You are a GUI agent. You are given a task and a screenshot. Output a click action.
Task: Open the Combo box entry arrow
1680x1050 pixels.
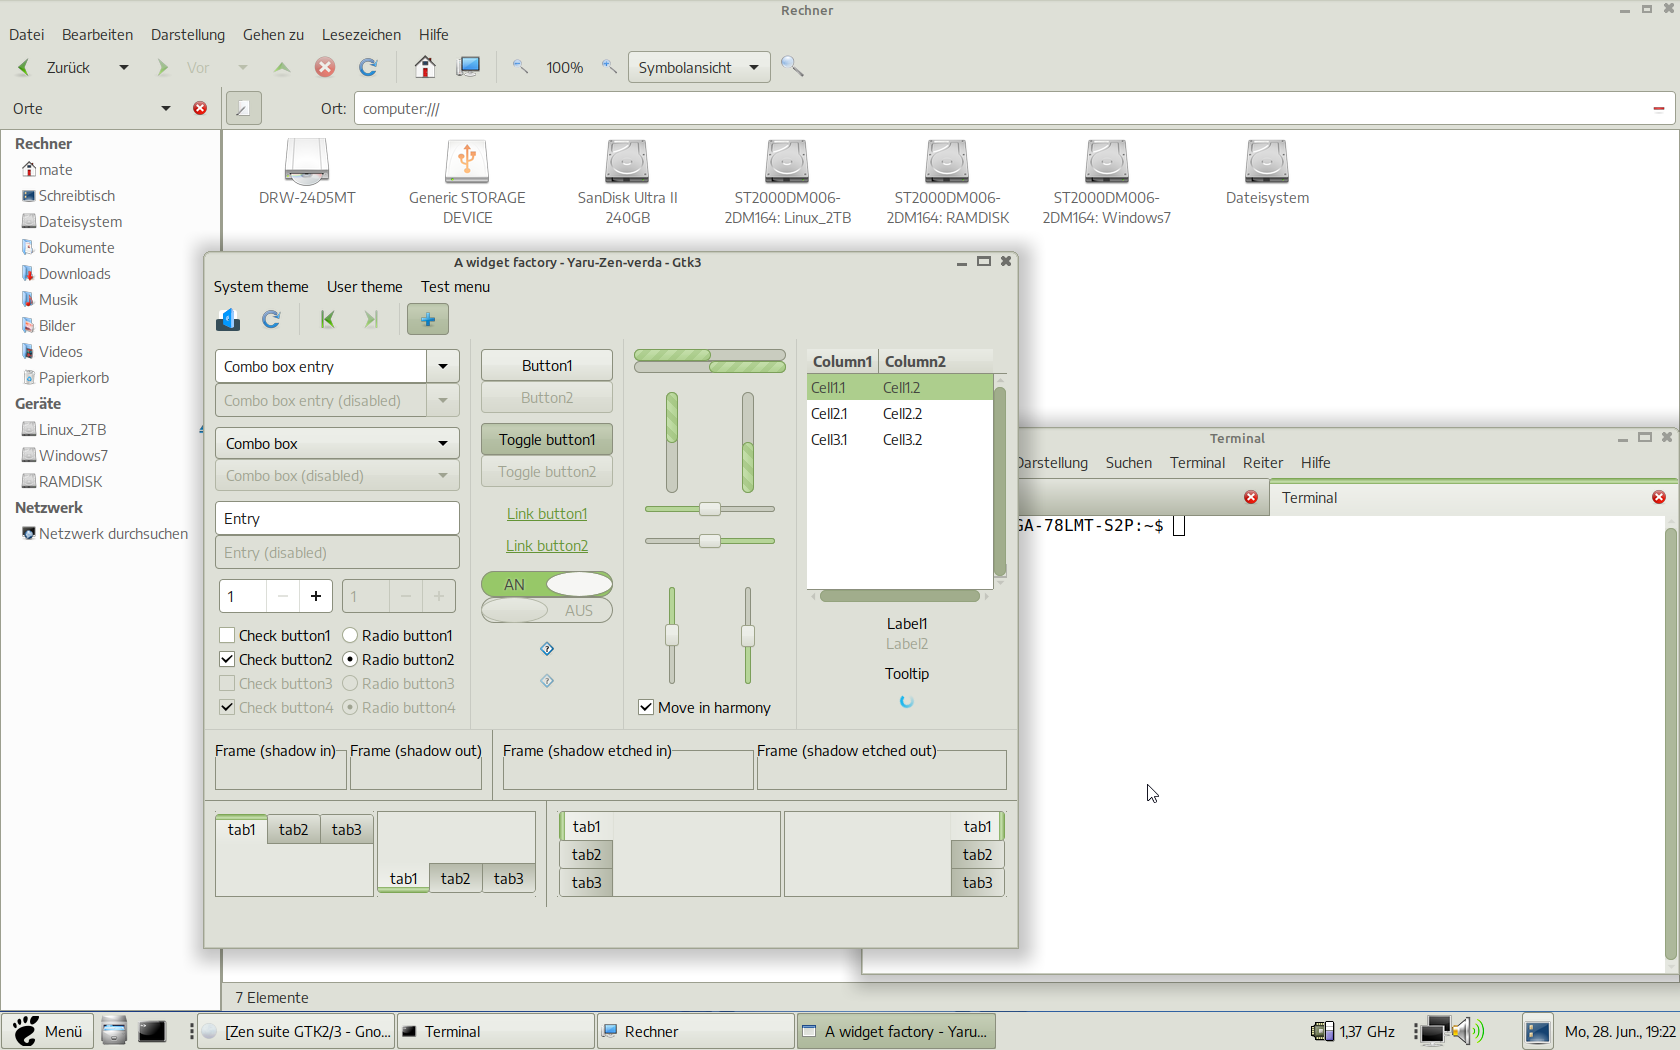[442, 366]
